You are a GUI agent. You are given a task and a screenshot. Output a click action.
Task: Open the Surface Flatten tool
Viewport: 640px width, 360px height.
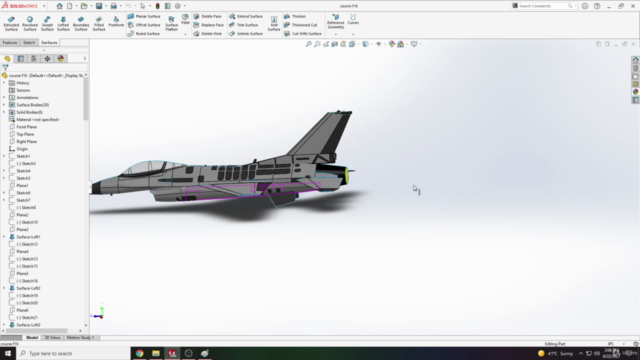tap(171, 24)
